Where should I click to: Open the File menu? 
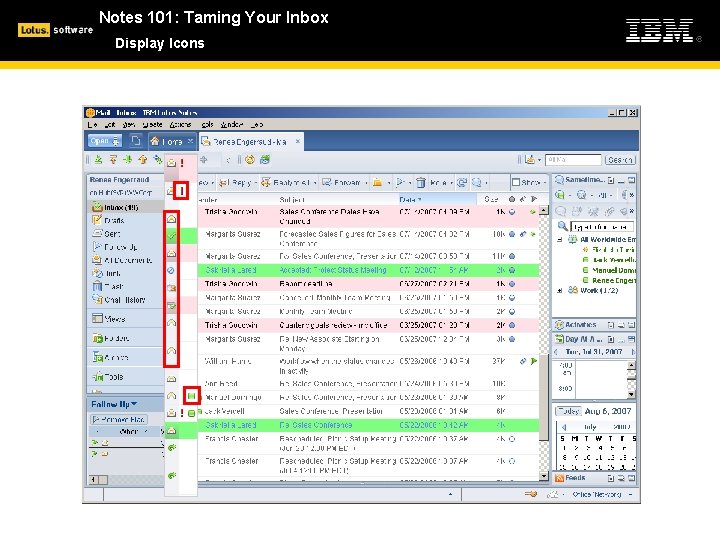[92, 124]
